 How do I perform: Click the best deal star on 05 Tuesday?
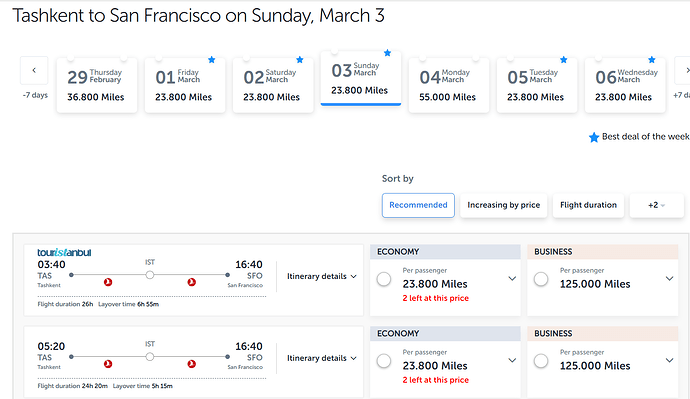click(x=564, y=59)
